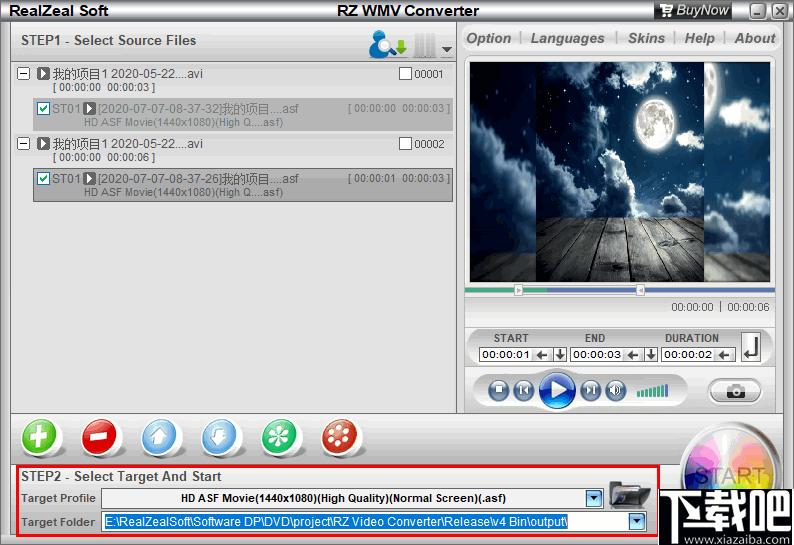Click the return-arrow apply icon beside DURATION
Image resolution: width=794 pixels, height=545 pixels.
(x=751, y=347)
